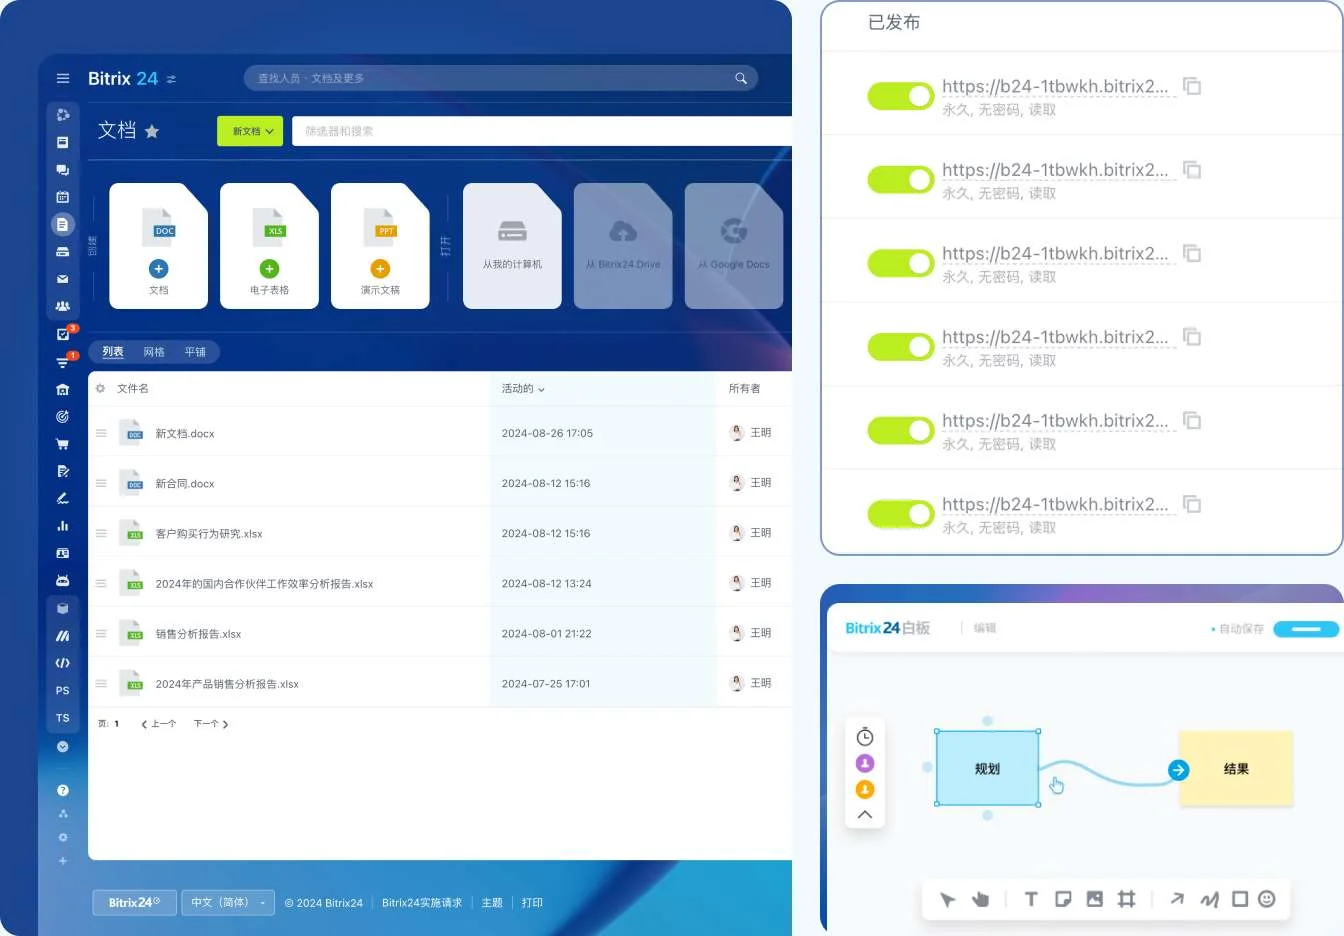
Task: Create a new 电子表格 XLS file card
Action: pos(269,246)
